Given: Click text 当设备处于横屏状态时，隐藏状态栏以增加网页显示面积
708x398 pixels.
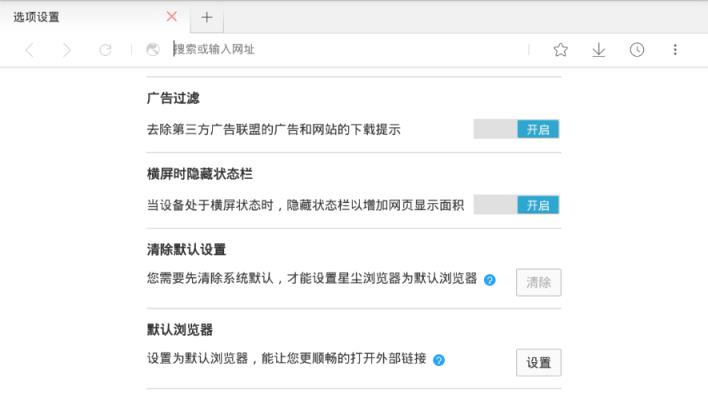Looking at the screenshot, I should 306,205.
